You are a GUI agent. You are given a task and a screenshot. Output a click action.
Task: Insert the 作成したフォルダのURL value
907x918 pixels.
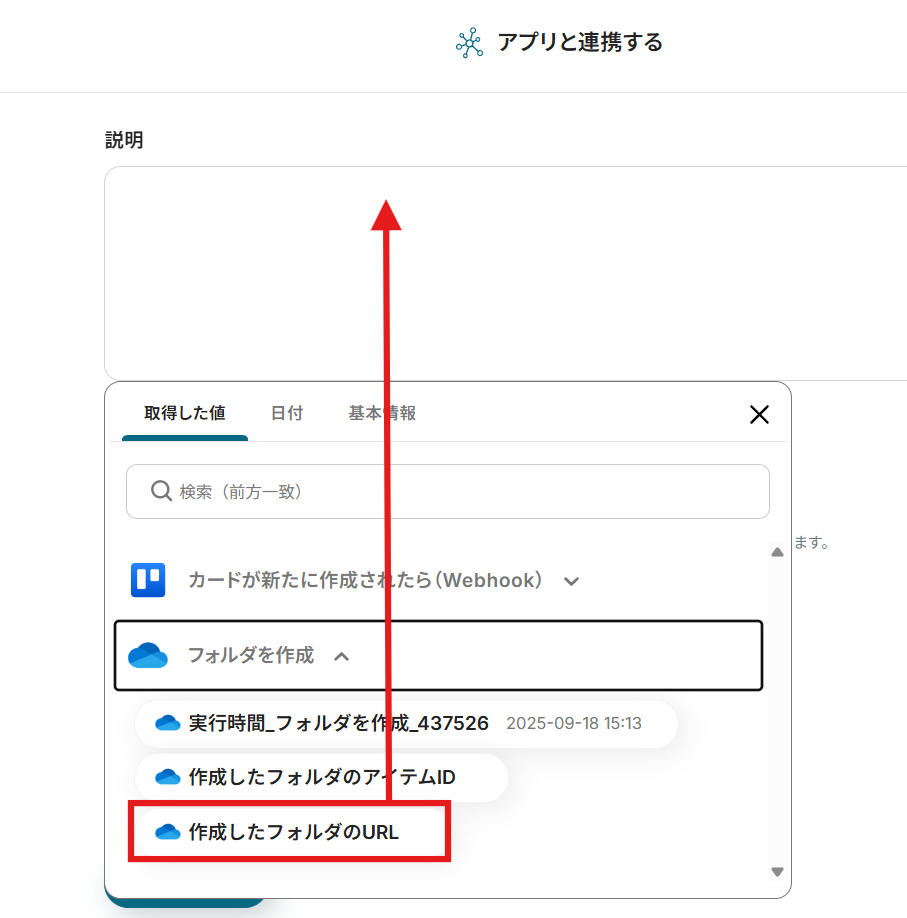[x=293, y=832]
